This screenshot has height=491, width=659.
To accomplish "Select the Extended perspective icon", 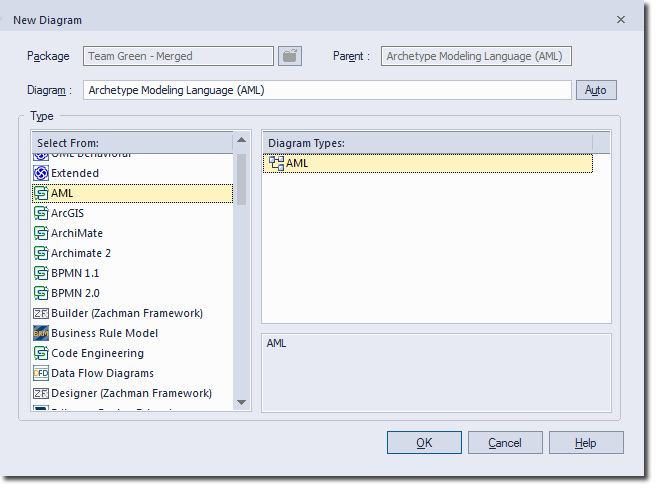I will point(41,173).
